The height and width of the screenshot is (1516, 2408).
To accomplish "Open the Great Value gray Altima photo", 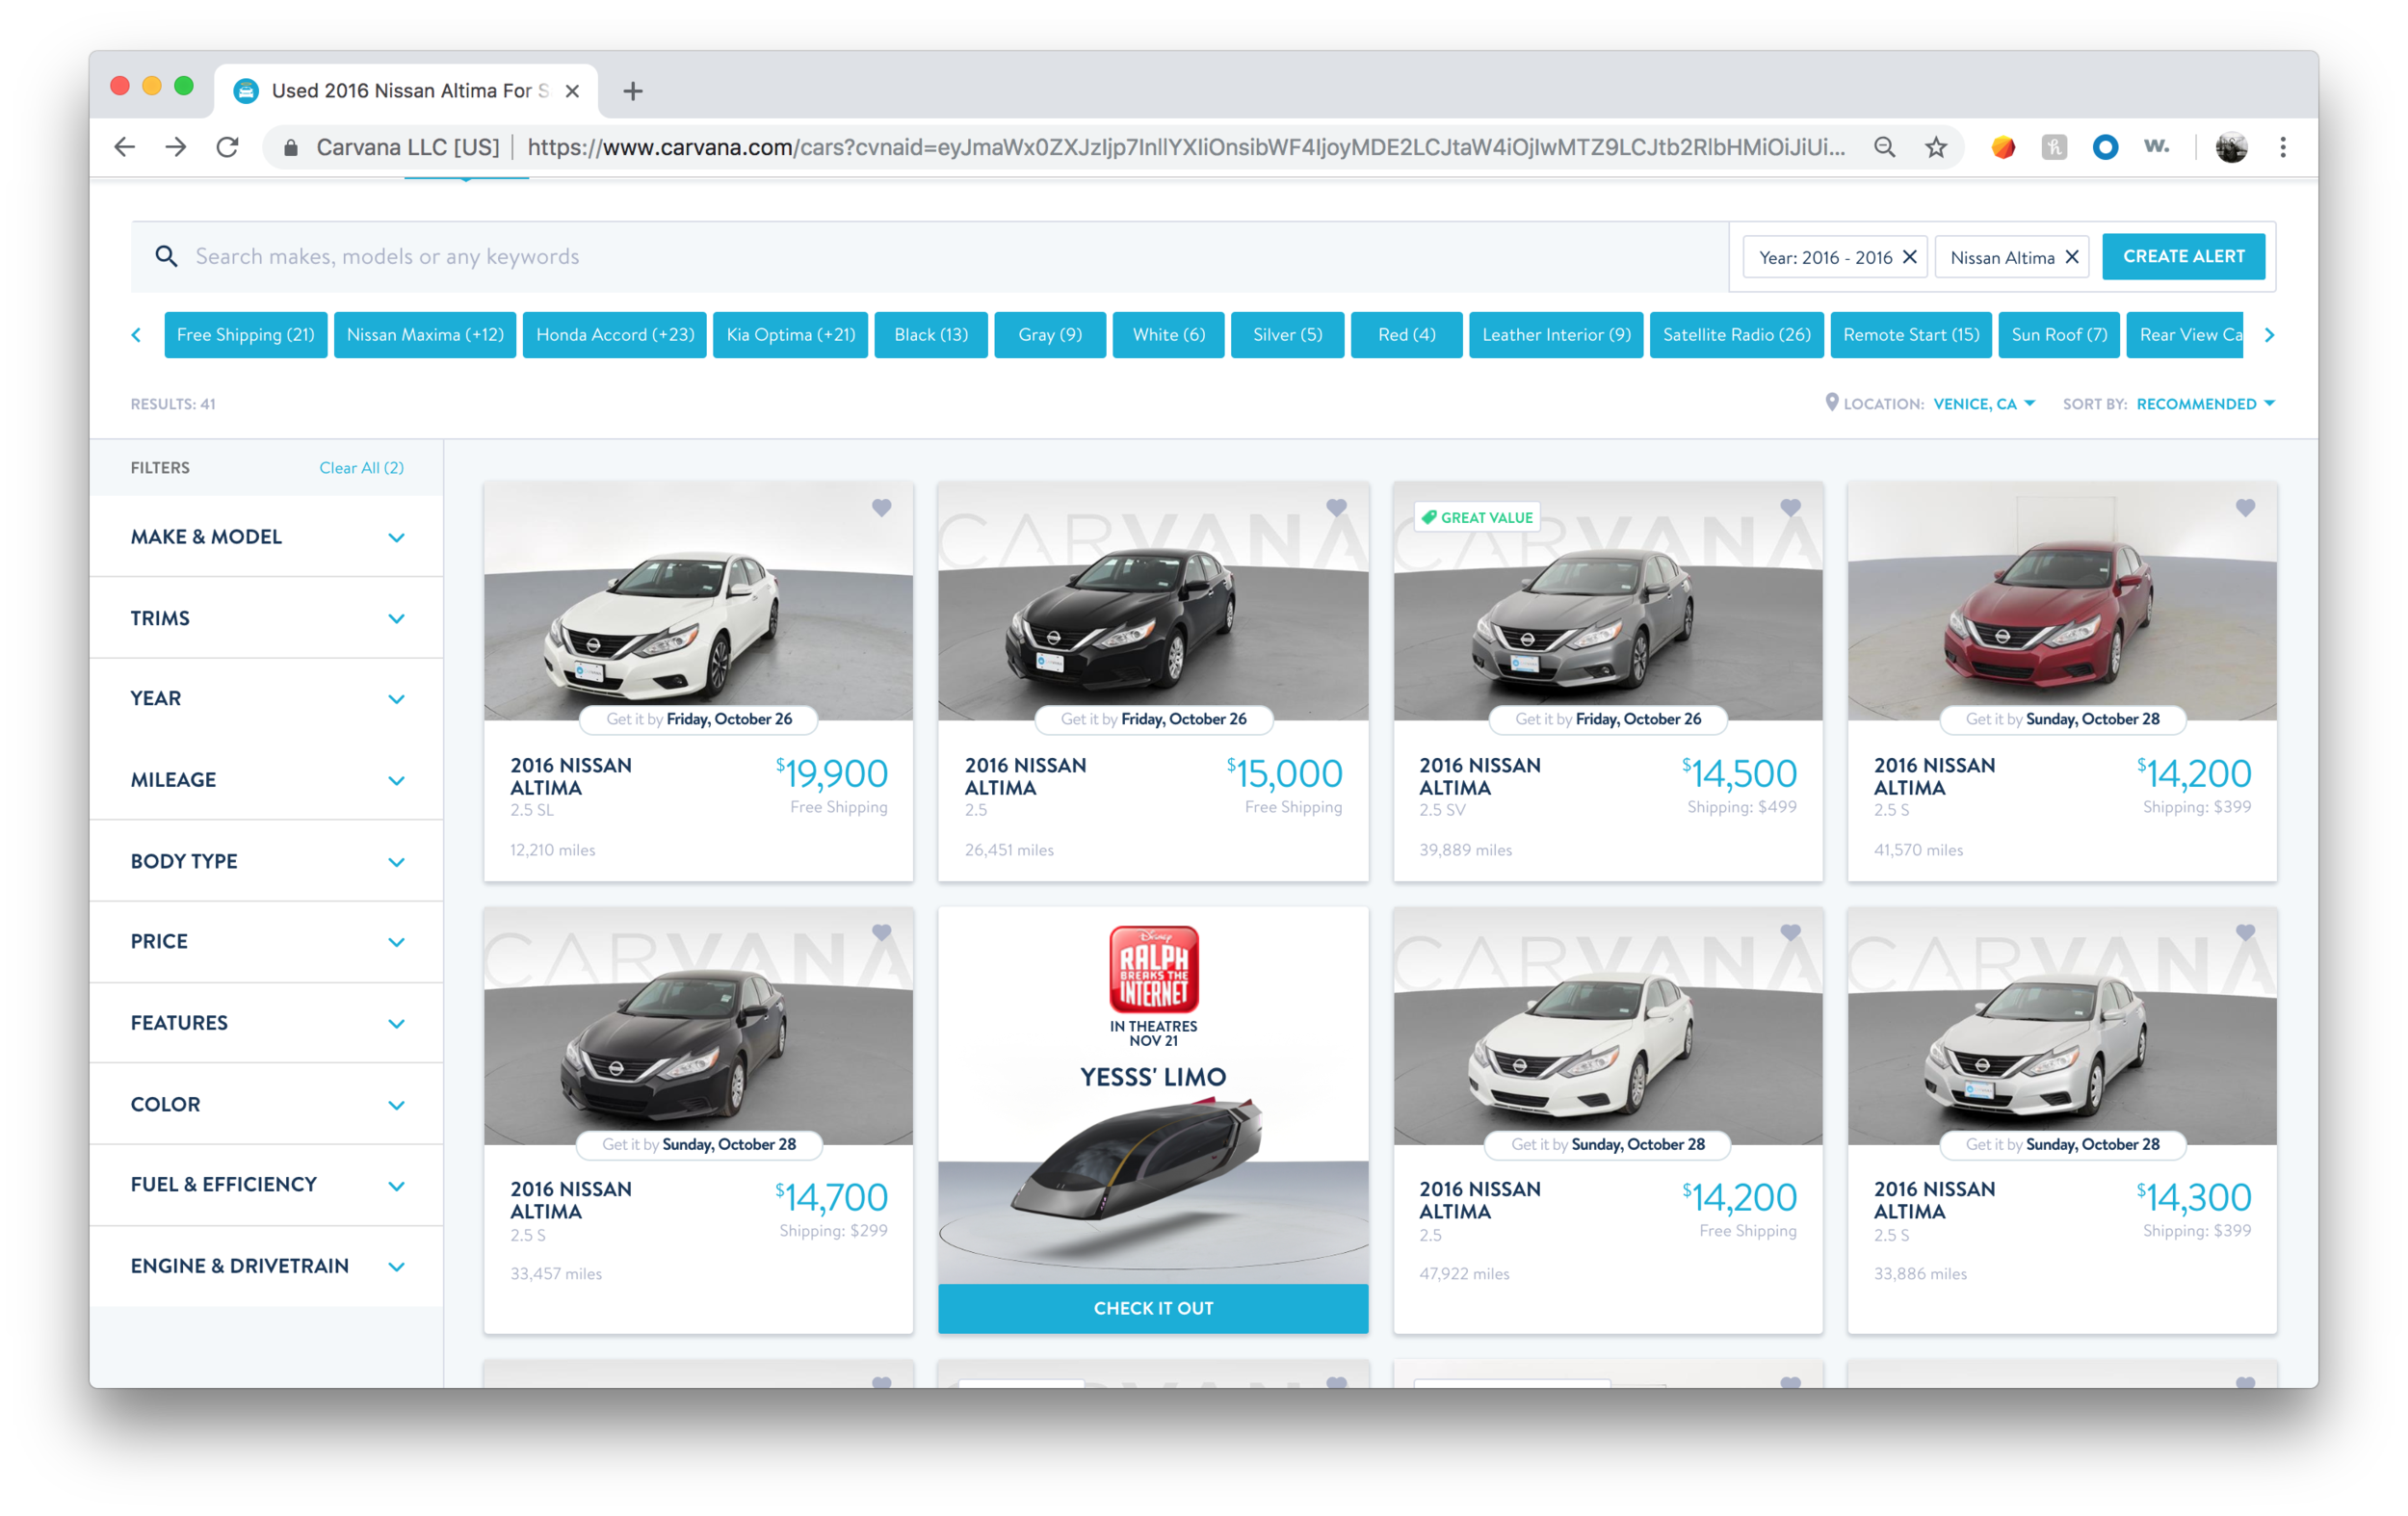I will (1608, 601).
